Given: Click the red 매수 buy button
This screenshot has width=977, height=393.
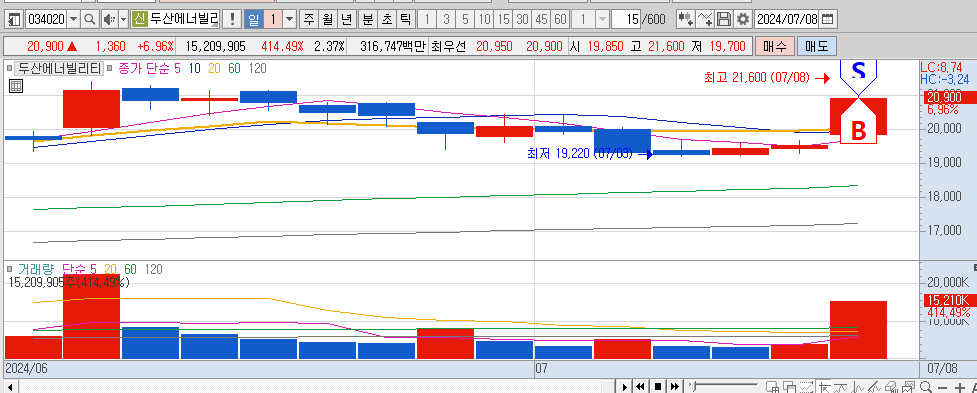Looking at the screenshot, I should (x=774, y=46).
